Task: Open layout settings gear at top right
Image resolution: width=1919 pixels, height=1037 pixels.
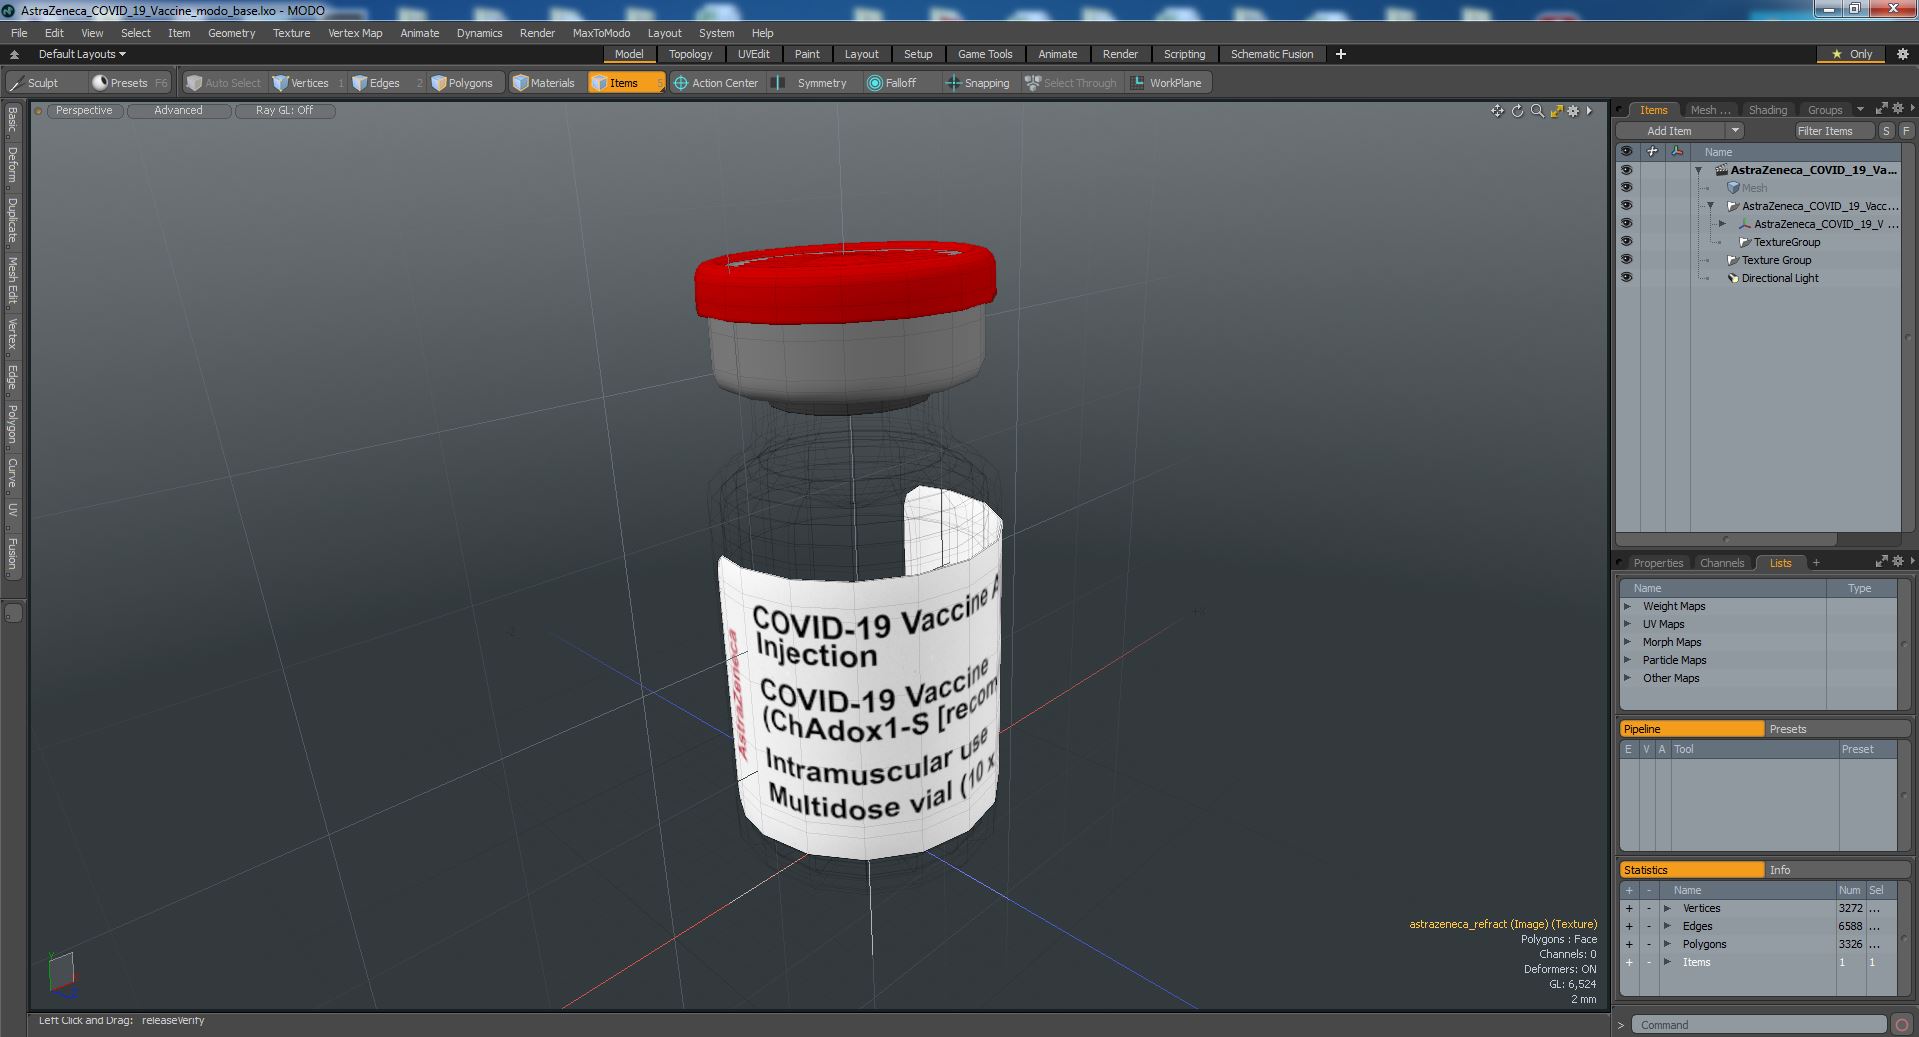Action: tap(1903, 54)
